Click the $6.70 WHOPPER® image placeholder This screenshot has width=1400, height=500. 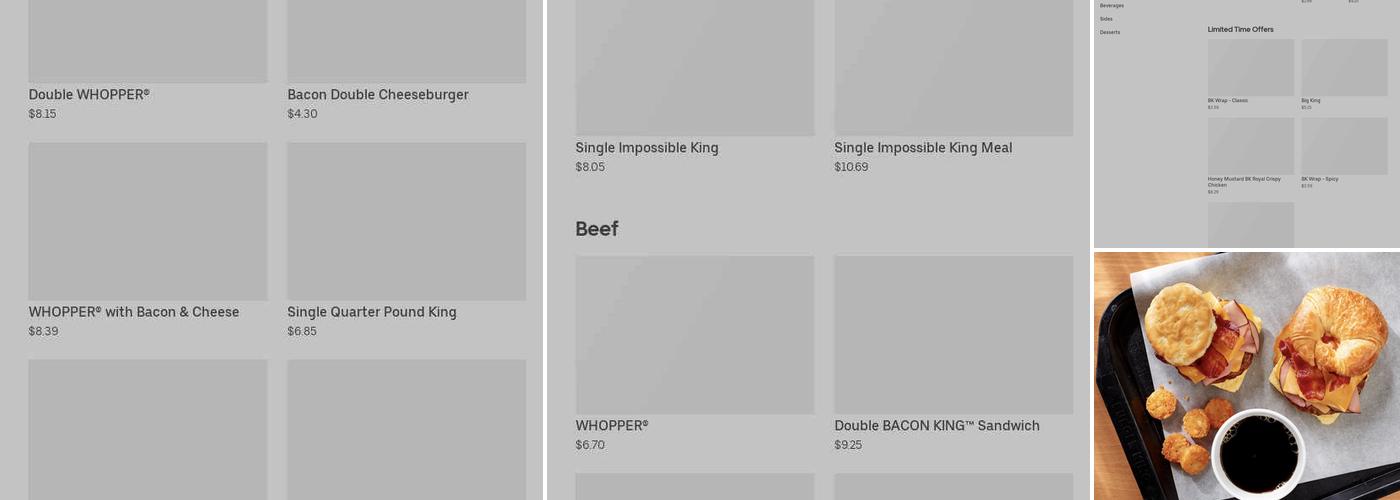click(695, 335)
